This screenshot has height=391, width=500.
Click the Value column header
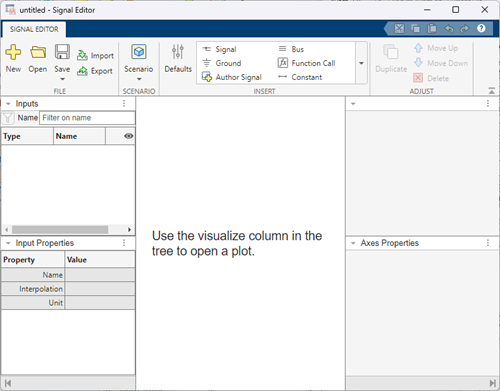[x=100, y=259]
